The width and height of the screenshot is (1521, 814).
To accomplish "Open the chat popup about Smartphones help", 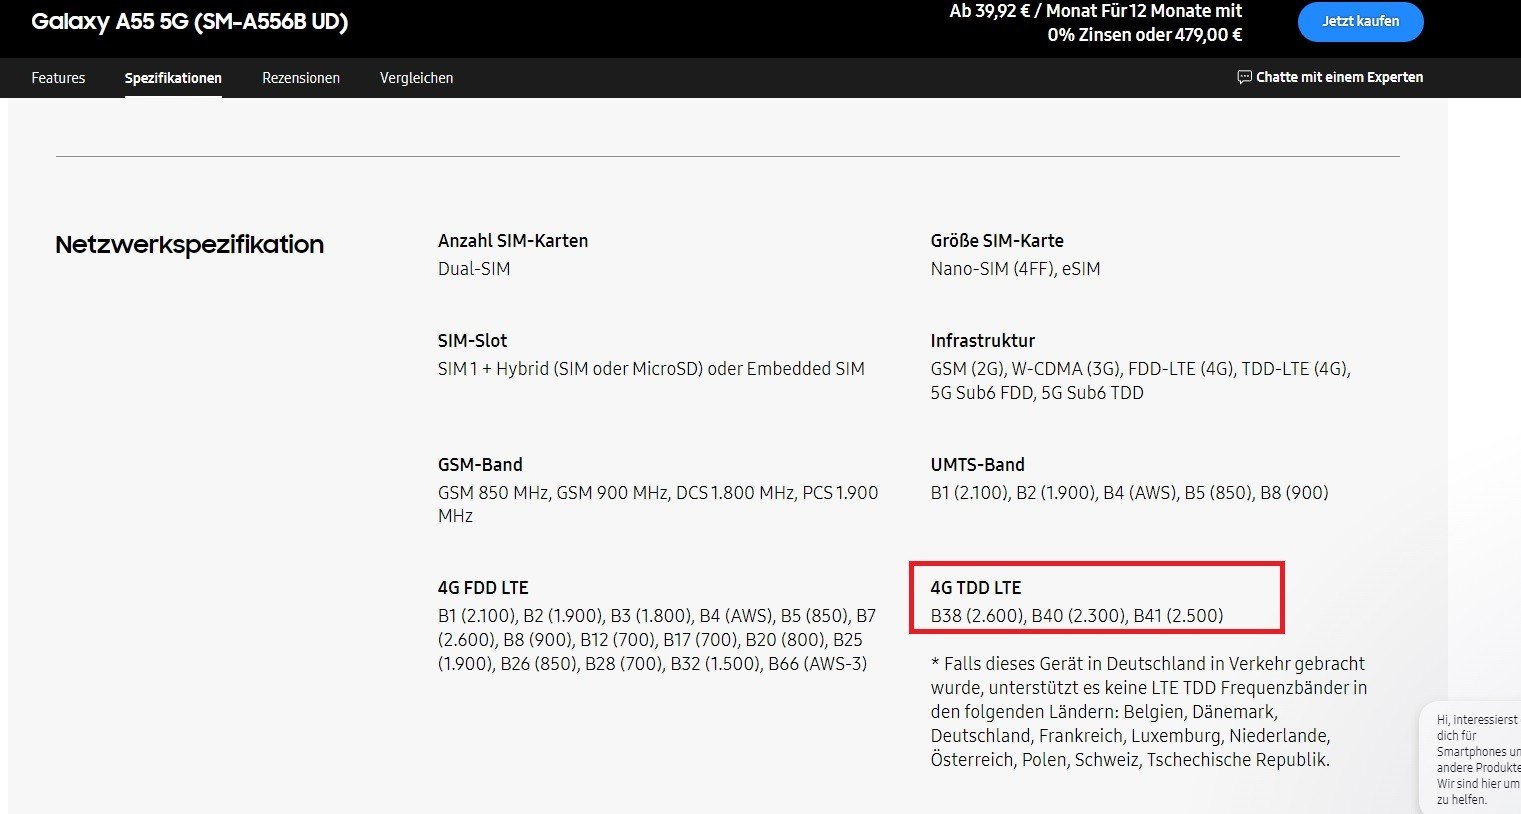I will tap(1476, 758).
